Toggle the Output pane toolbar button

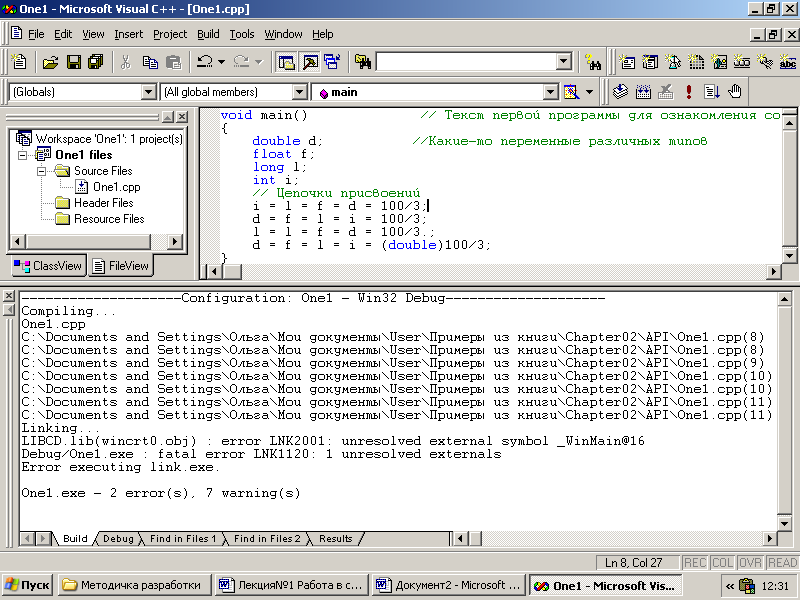310,62
